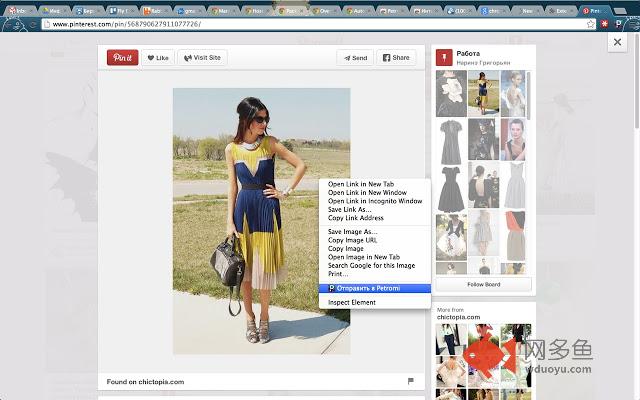Share pin on Facebook
The height and width of the screenshot is (400, 640).
point(396,58)
